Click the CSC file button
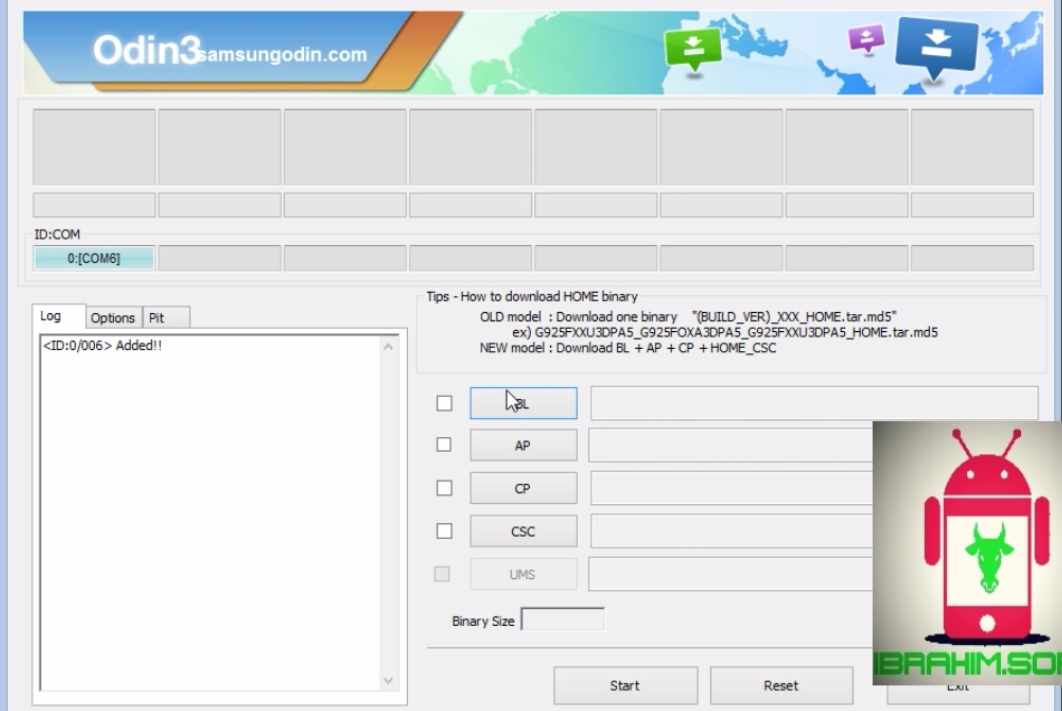The height and width of the screenshot is (711, 1062). (524, 532)
